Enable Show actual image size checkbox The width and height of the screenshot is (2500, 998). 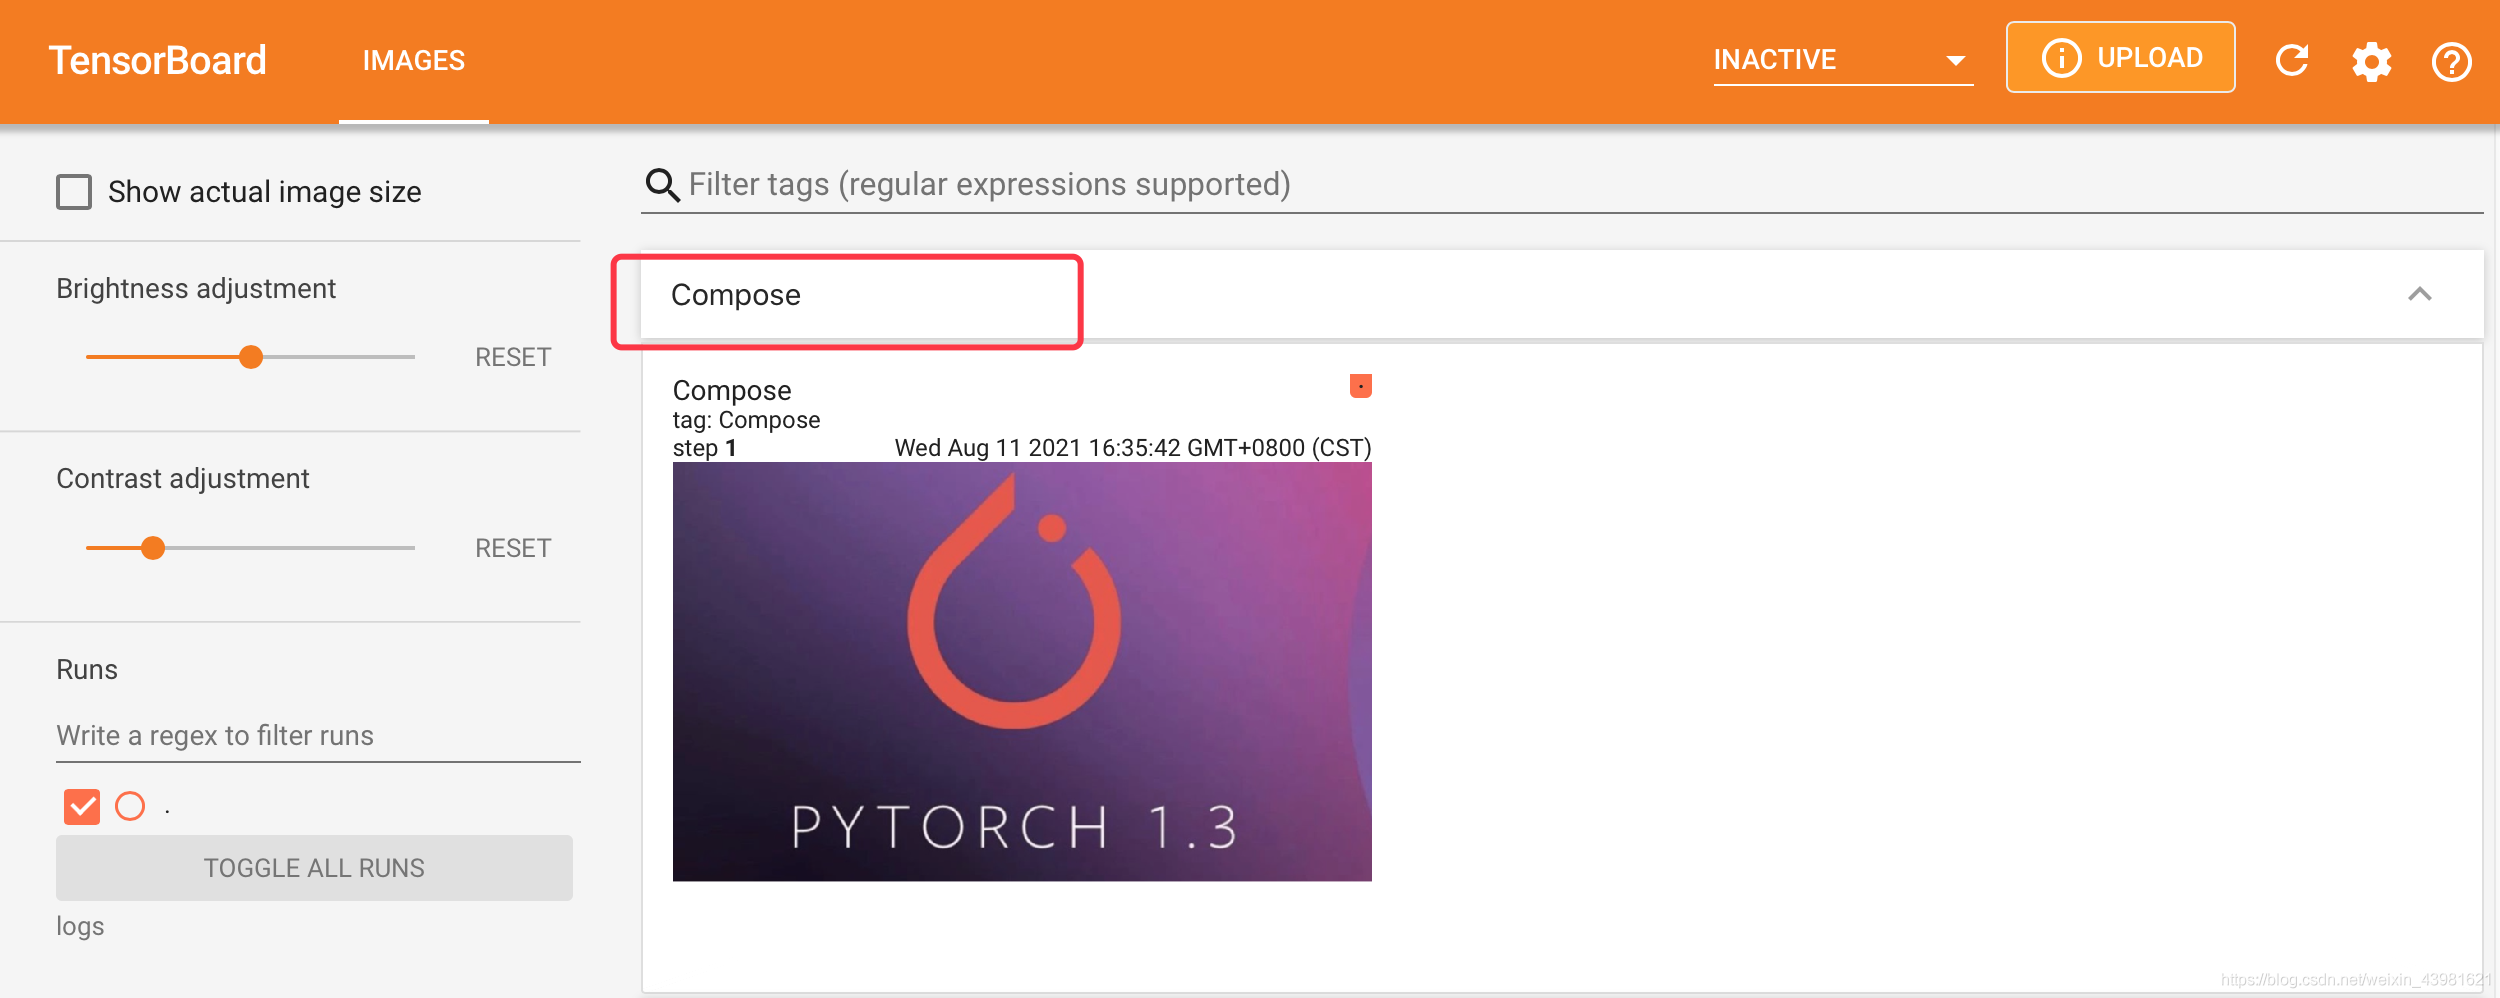pyautogui.click(x=74, y=192)
